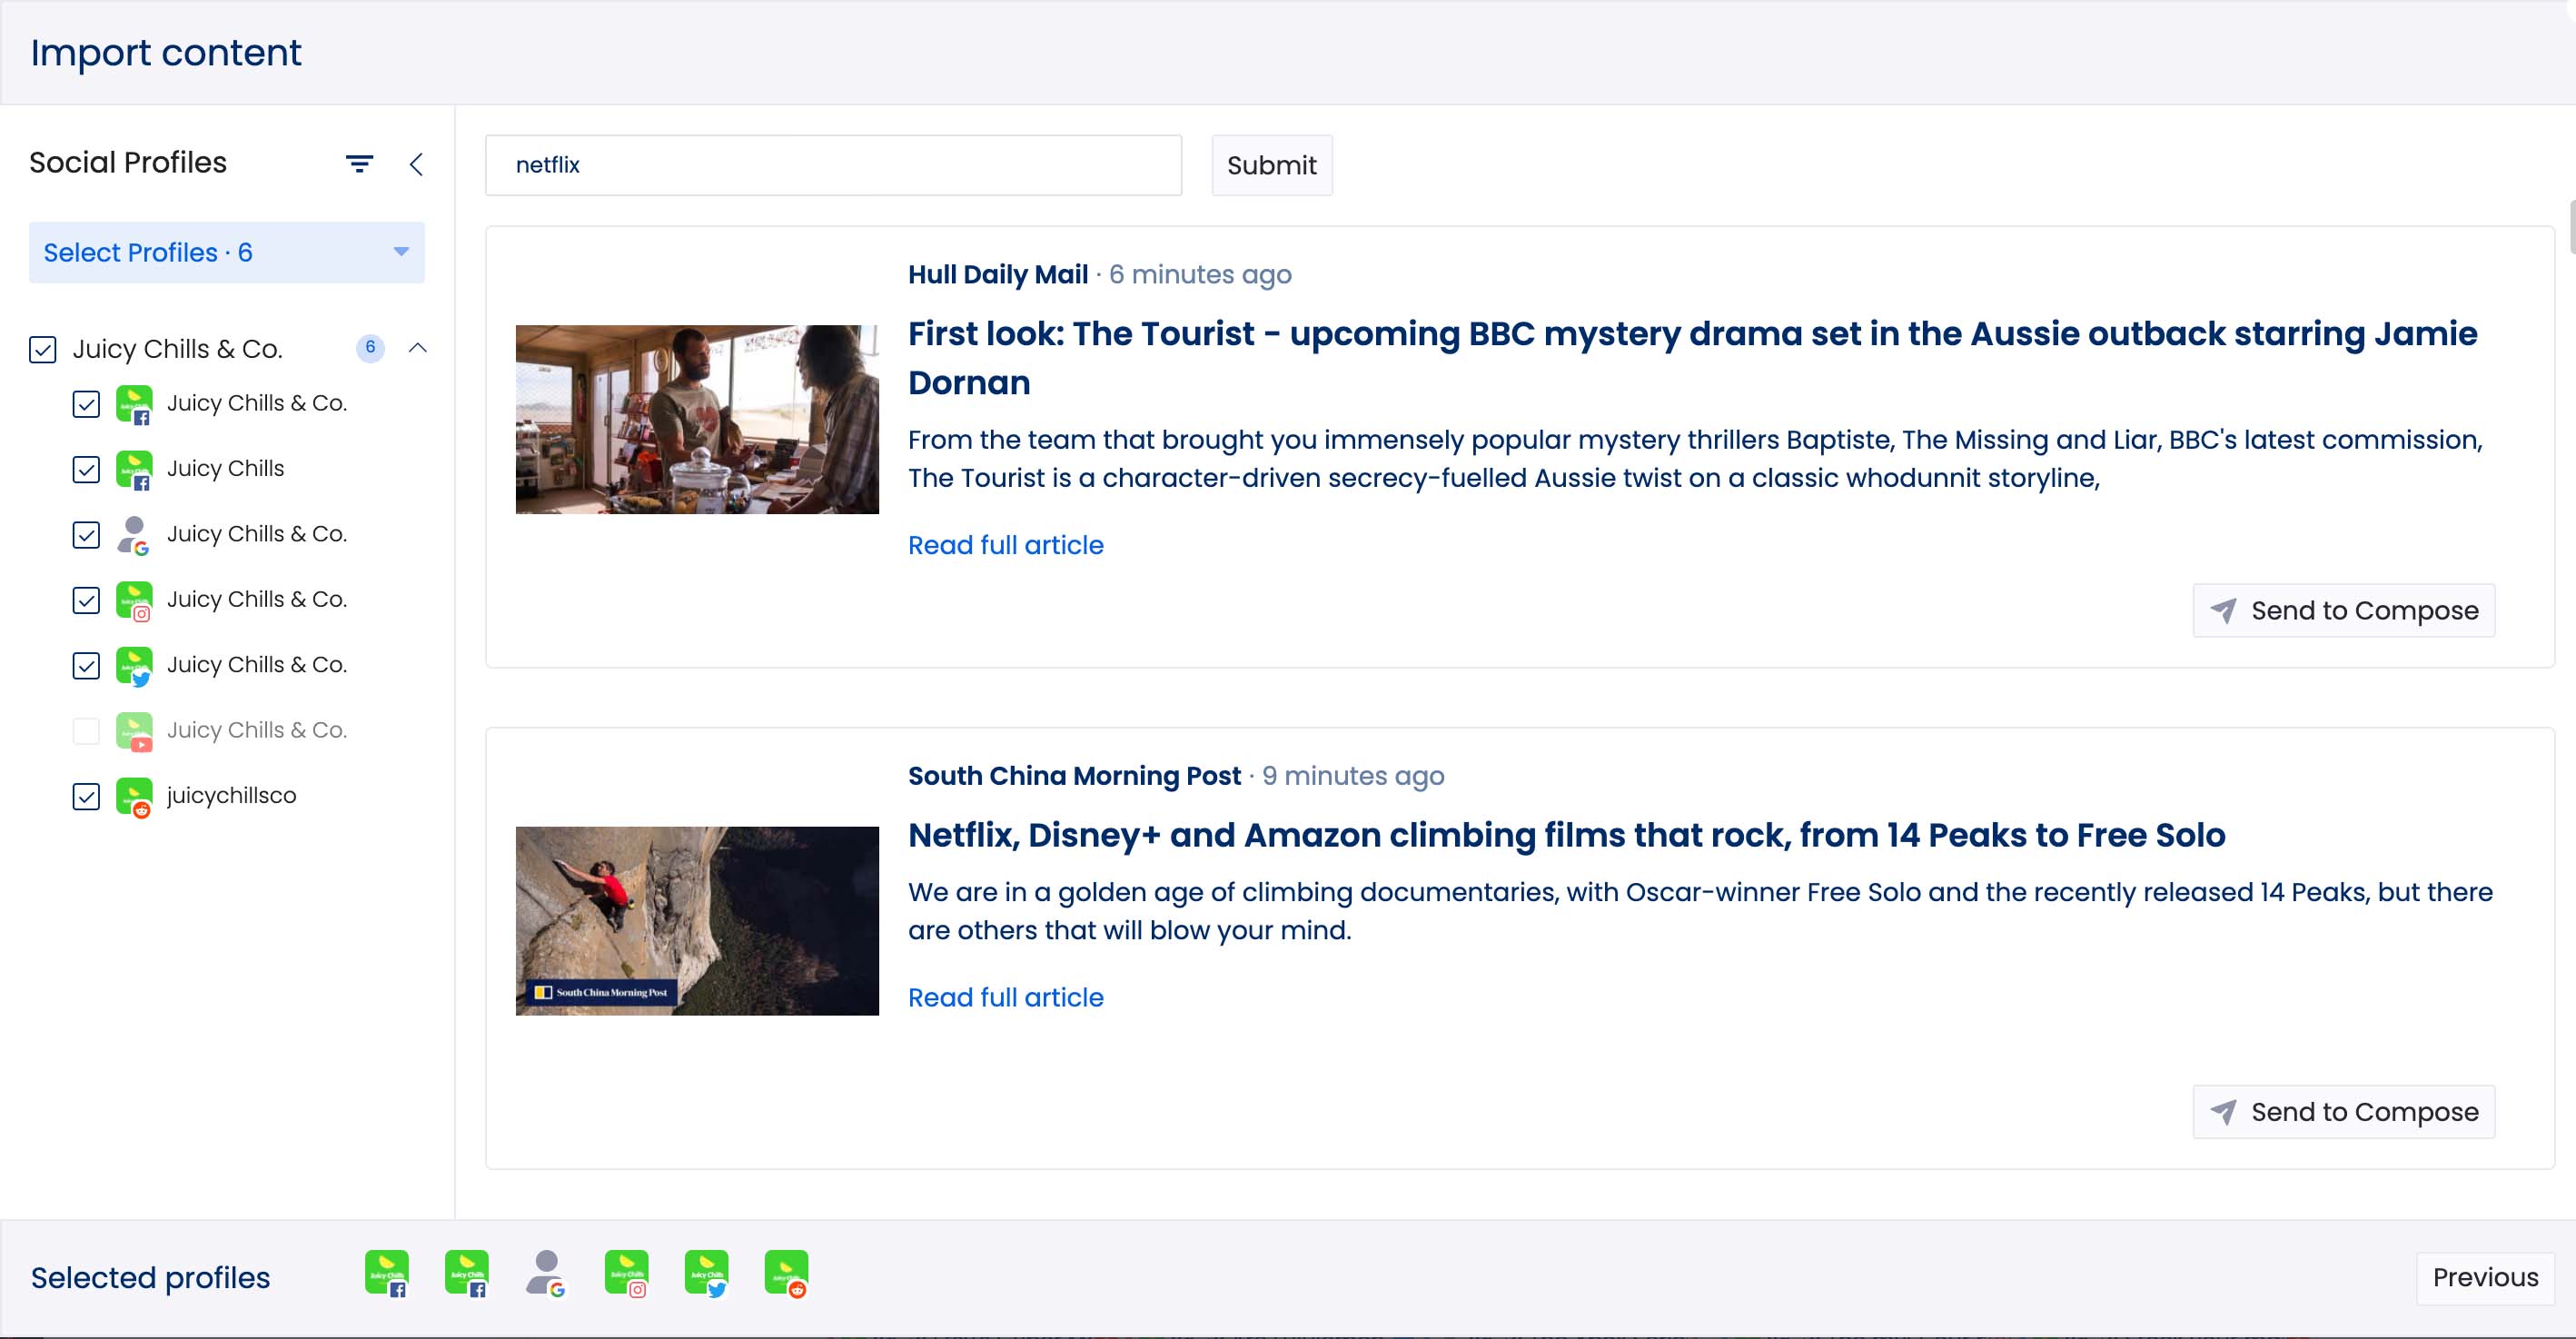Uncheck the Juicy Chills & Co. group checkbox
The height and width of the screenshot is (1339, 2576).
tap(43, 349)
